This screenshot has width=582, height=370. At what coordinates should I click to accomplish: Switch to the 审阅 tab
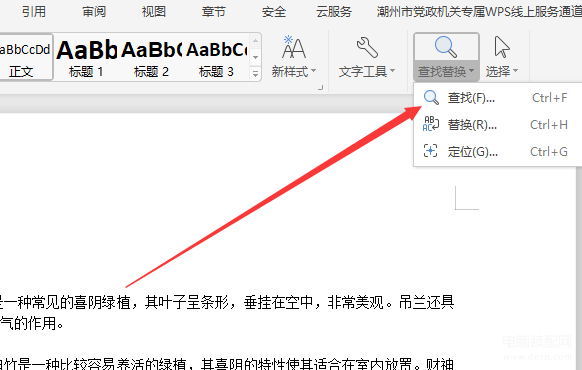tap(94, 12)
